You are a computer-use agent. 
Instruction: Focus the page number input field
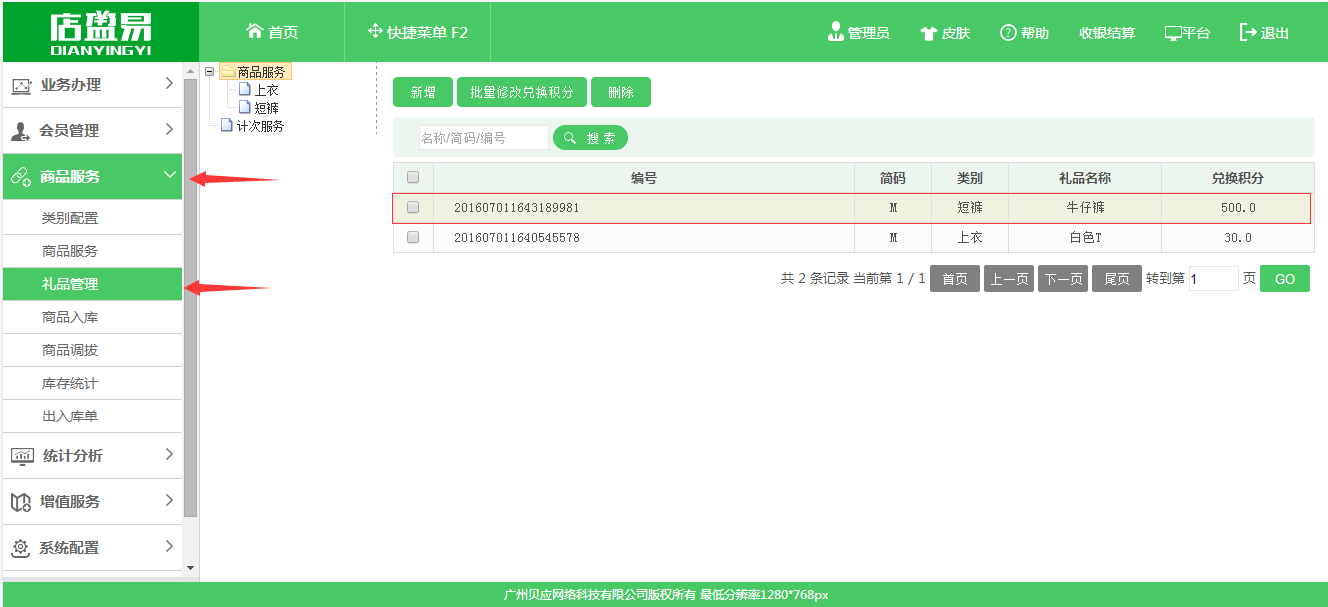(x=1214, y=279)
